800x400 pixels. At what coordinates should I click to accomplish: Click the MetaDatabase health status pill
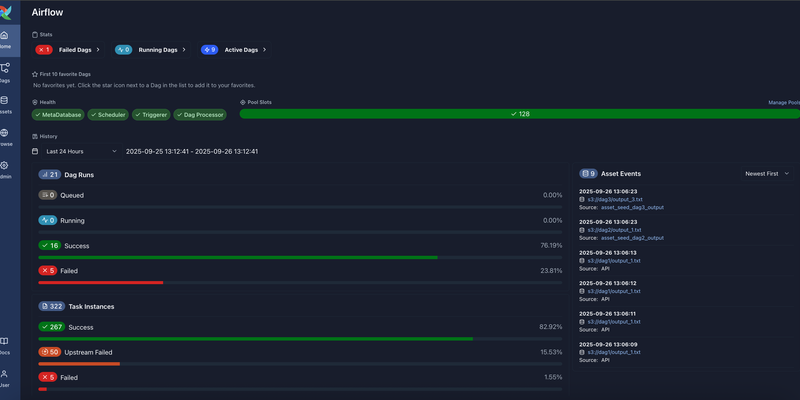point(58,115)
